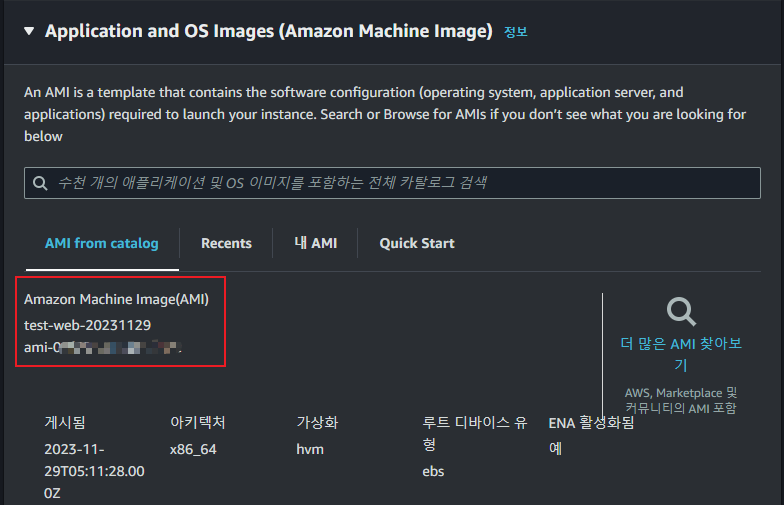This screenshot has height=505, width=784.
Task: Click the 가상화 column label
Action: click(x=317, y=422)
